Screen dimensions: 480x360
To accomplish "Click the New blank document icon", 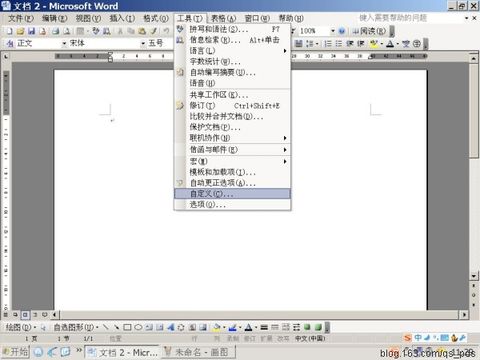I will tap(10, 31).
